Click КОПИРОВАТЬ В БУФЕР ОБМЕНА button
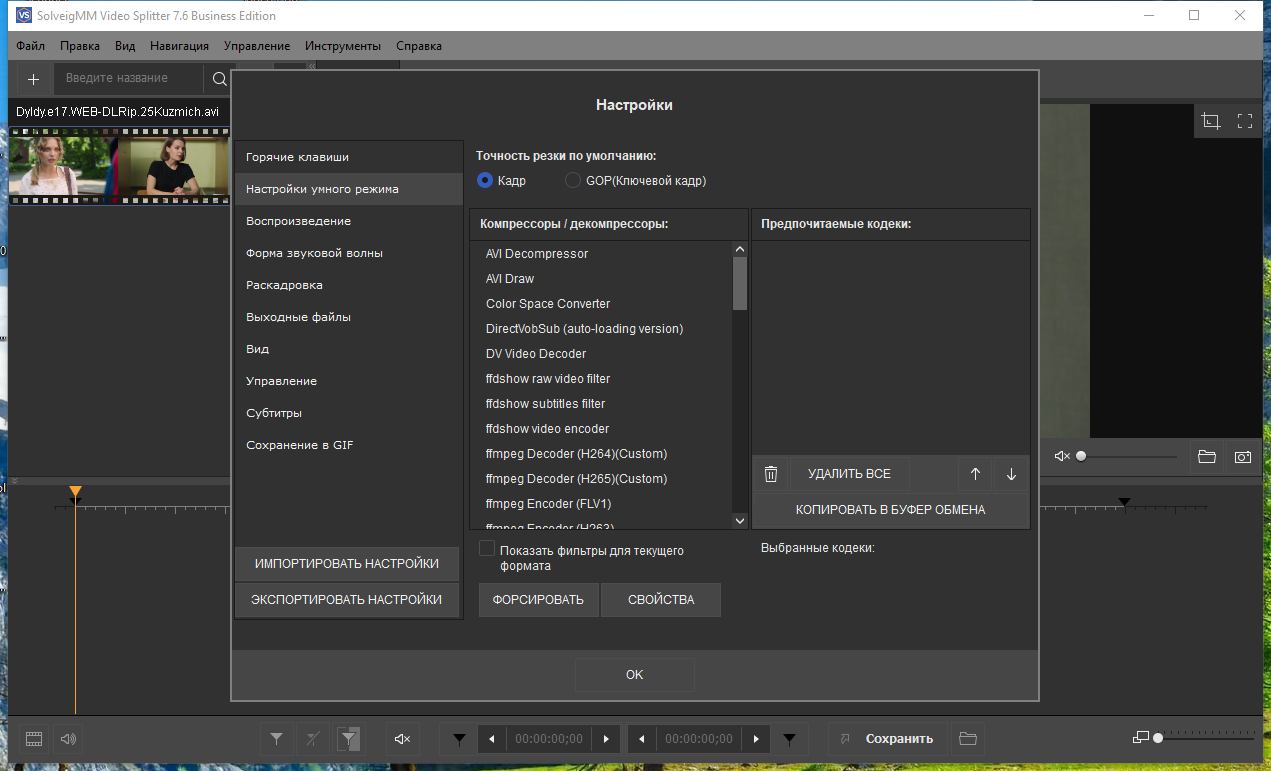Image resolution: width=1271 pixels, height=771 pixels. (891, 510)
